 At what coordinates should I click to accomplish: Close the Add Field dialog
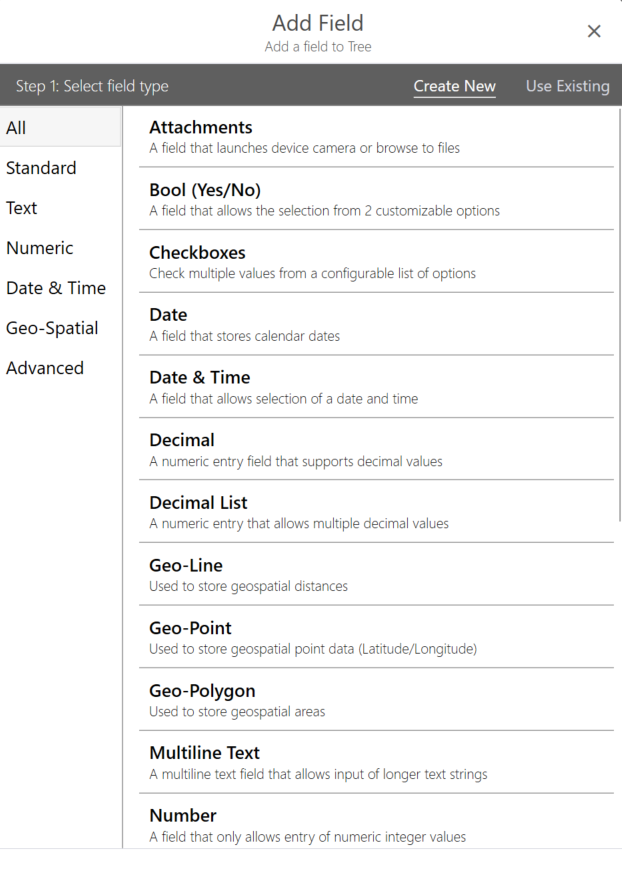[594, 32]
